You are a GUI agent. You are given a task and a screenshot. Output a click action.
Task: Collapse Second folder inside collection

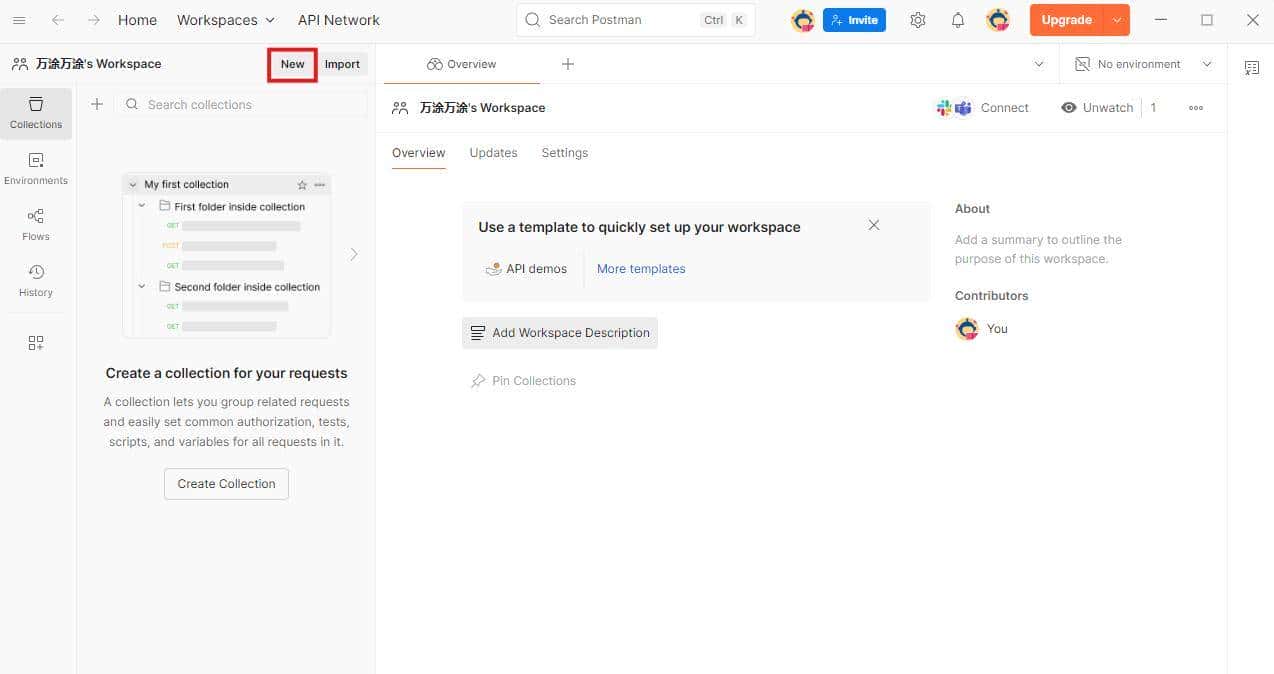click(x=141, y=286)
